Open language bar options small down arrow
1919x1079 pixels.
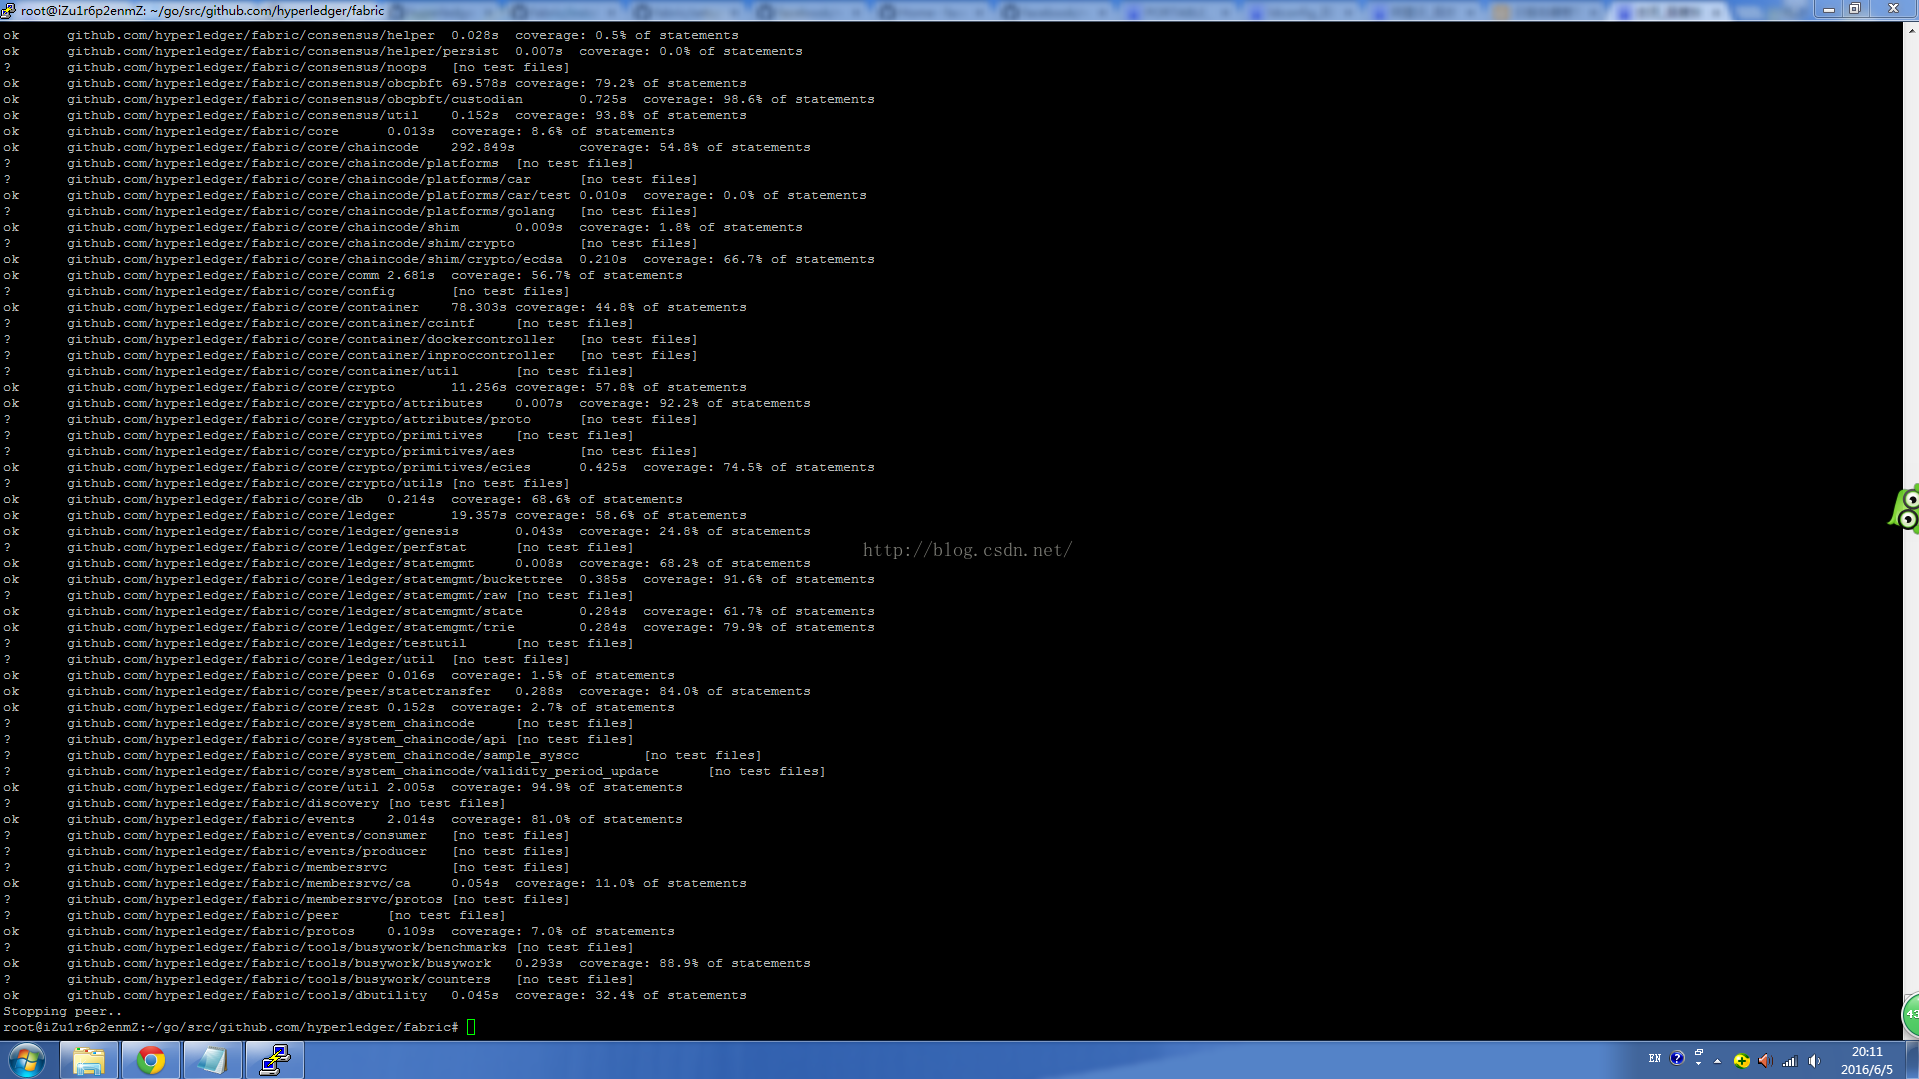point(1699,1065)
